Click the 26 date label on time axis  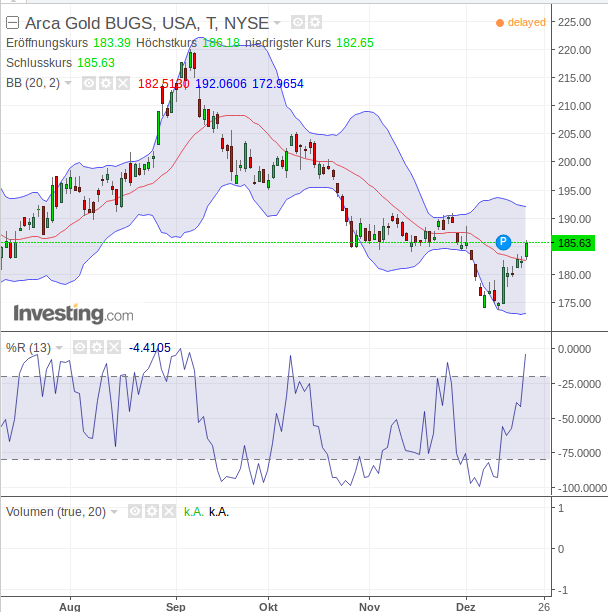(544, 607)
